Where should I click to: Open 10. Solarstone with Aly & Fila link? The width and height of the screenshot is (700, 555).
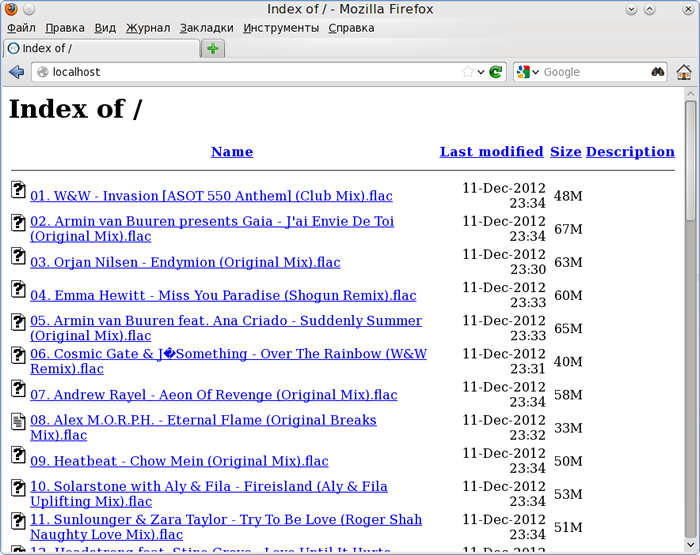[208, 494]
